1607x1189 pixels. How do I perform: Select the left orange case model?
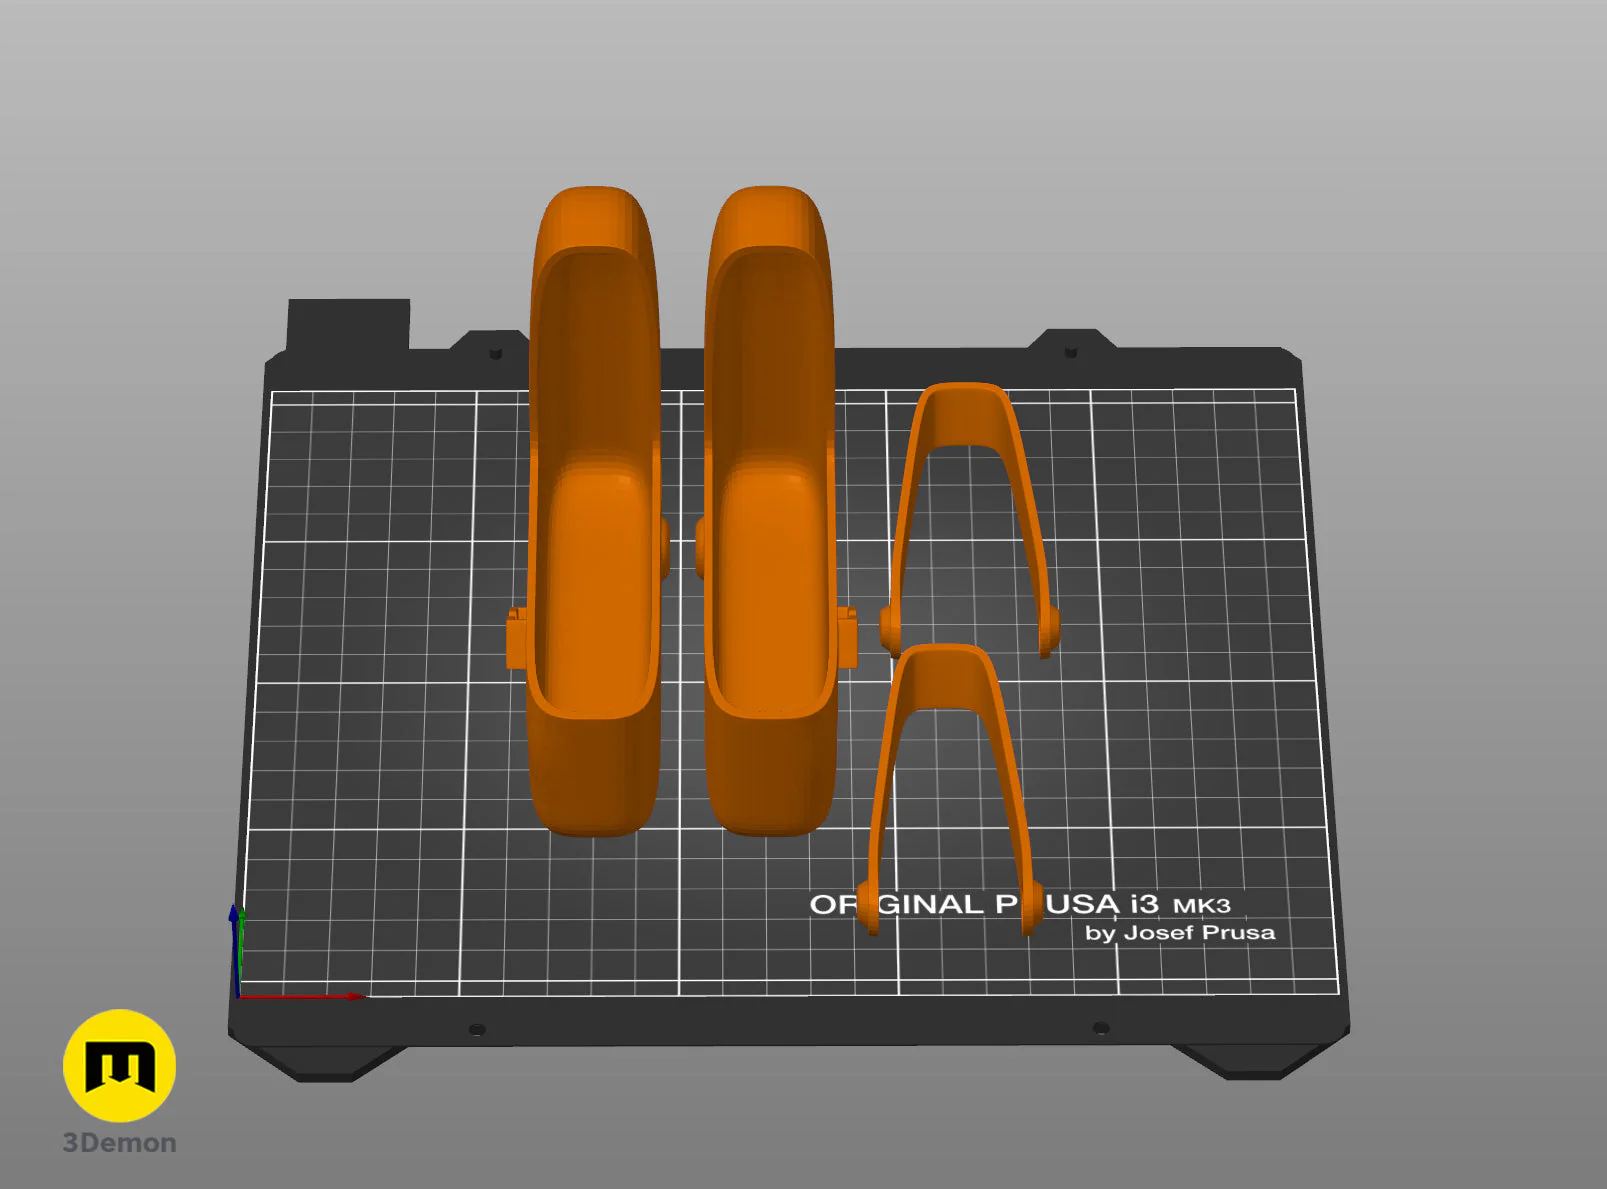coord(592,510)
